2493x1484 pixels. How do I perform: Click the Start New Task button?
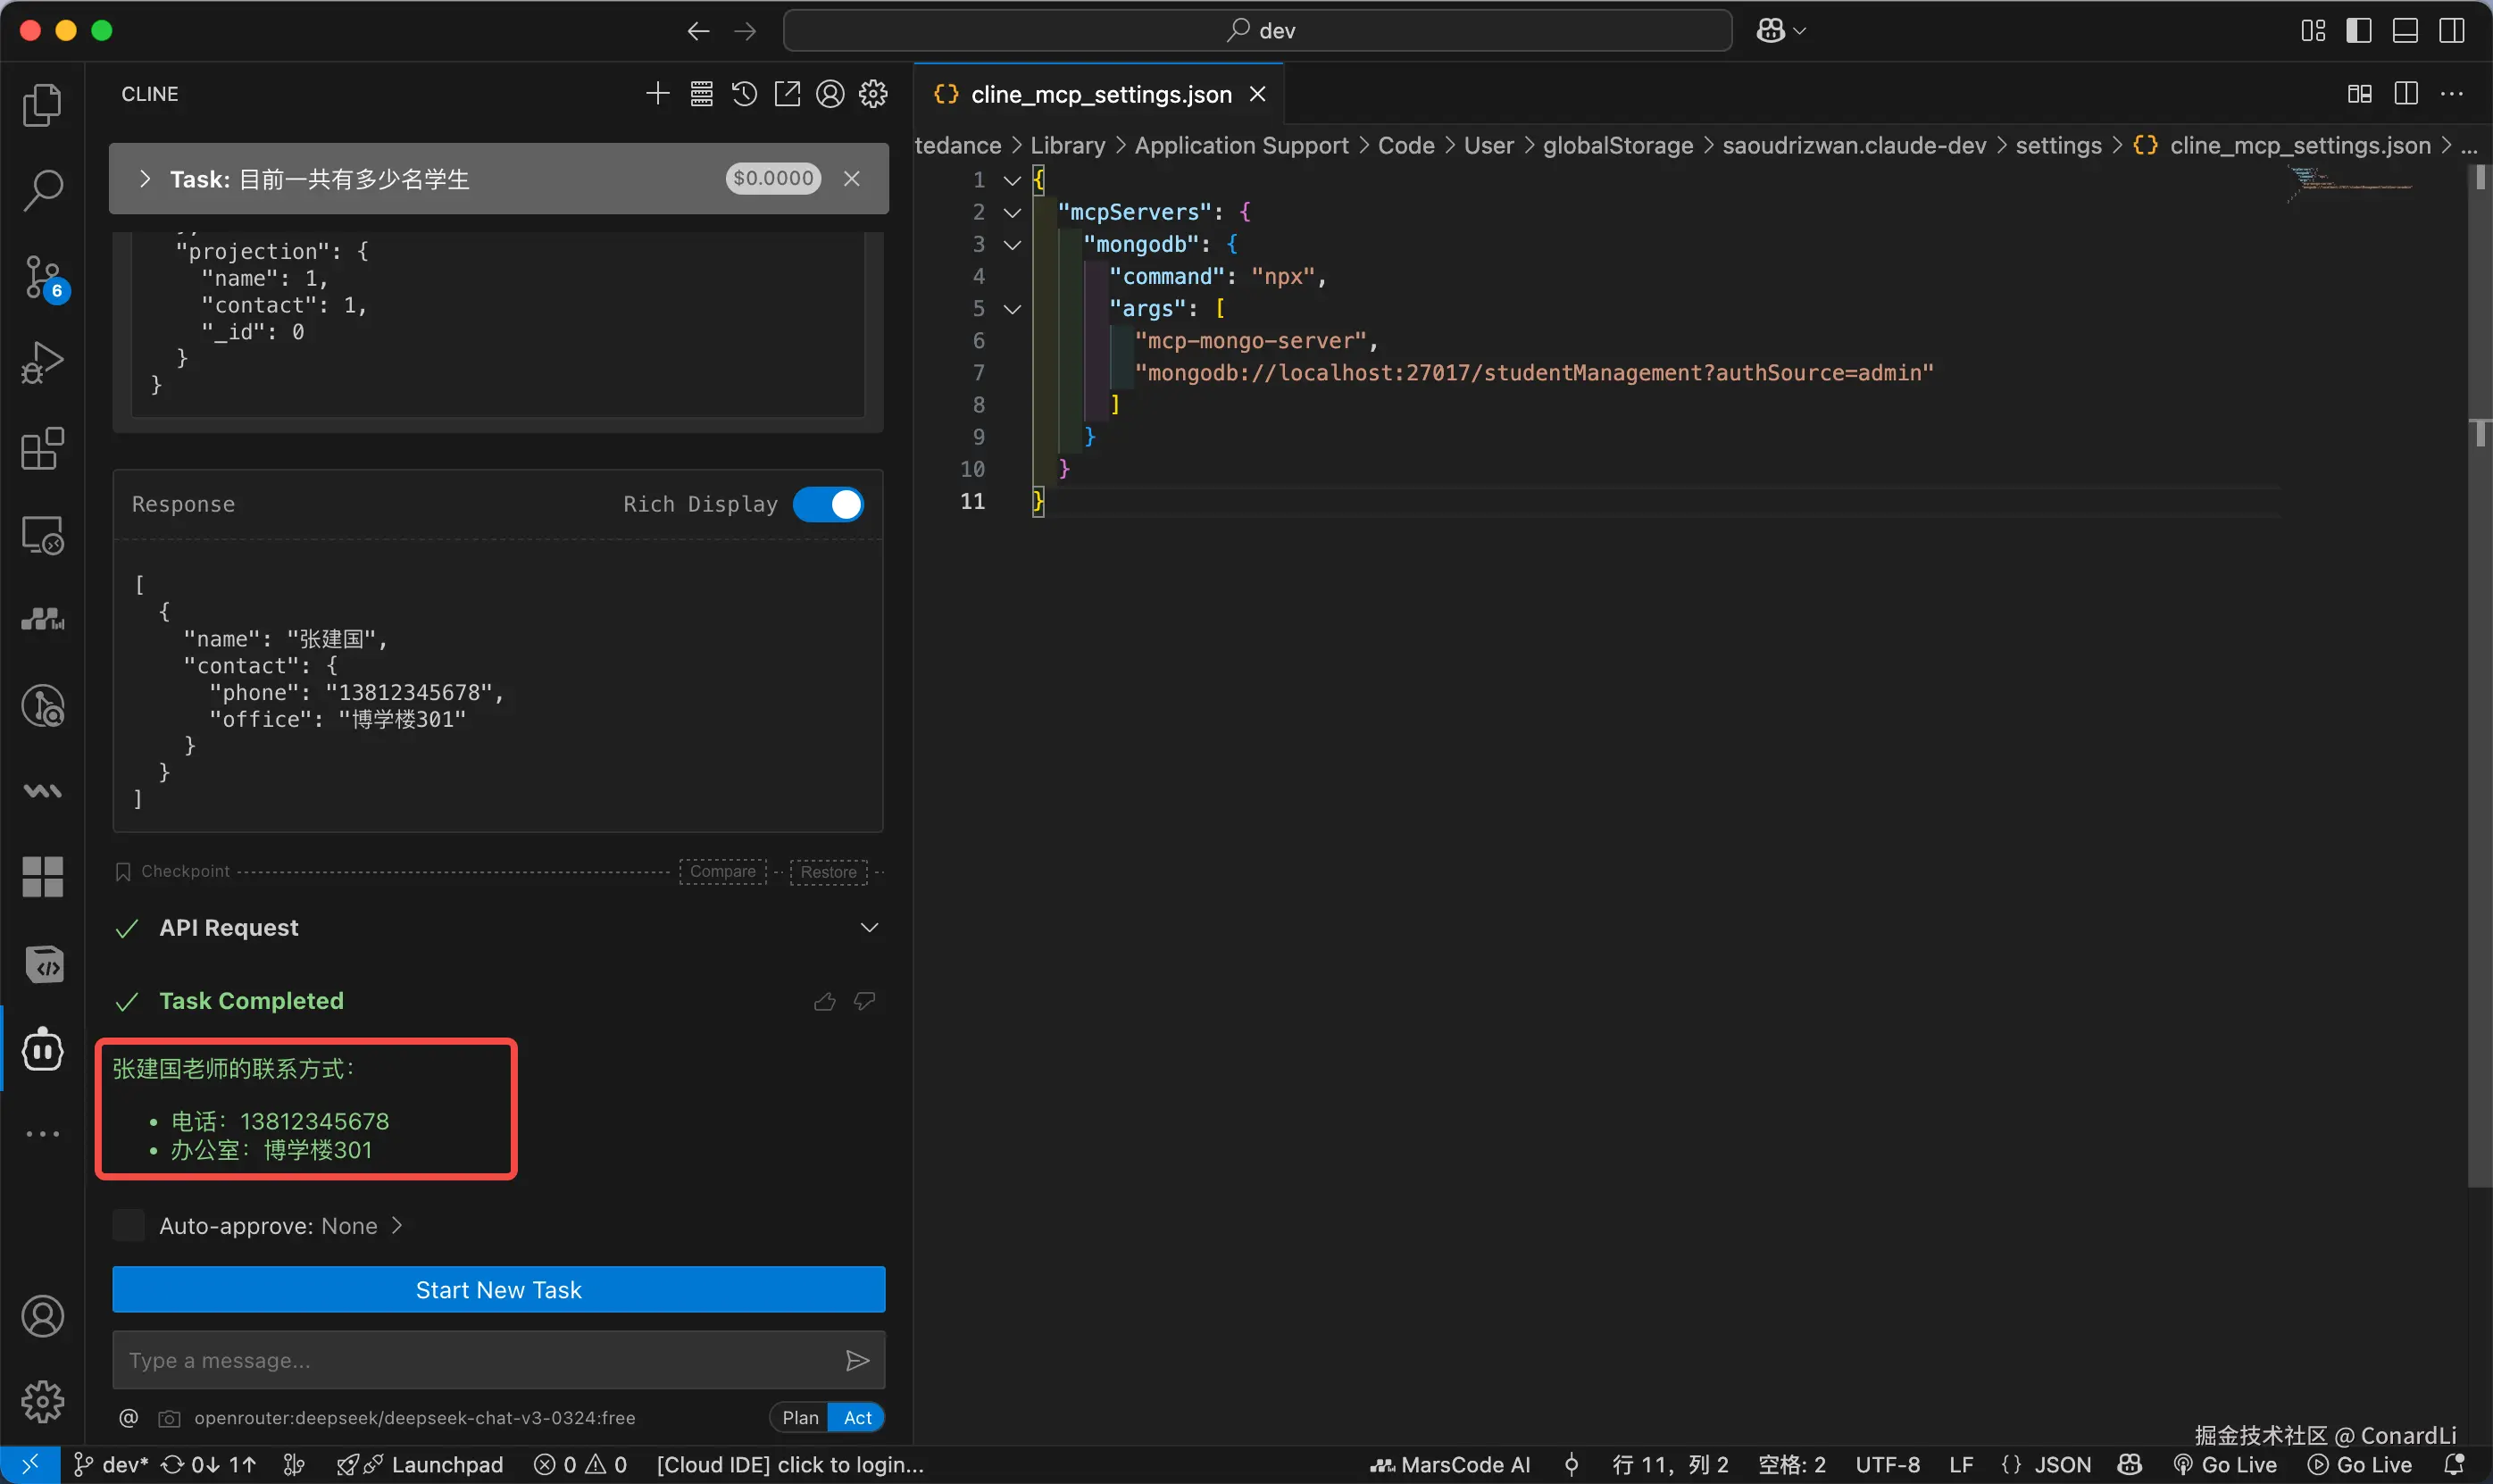pos(498,1289)
